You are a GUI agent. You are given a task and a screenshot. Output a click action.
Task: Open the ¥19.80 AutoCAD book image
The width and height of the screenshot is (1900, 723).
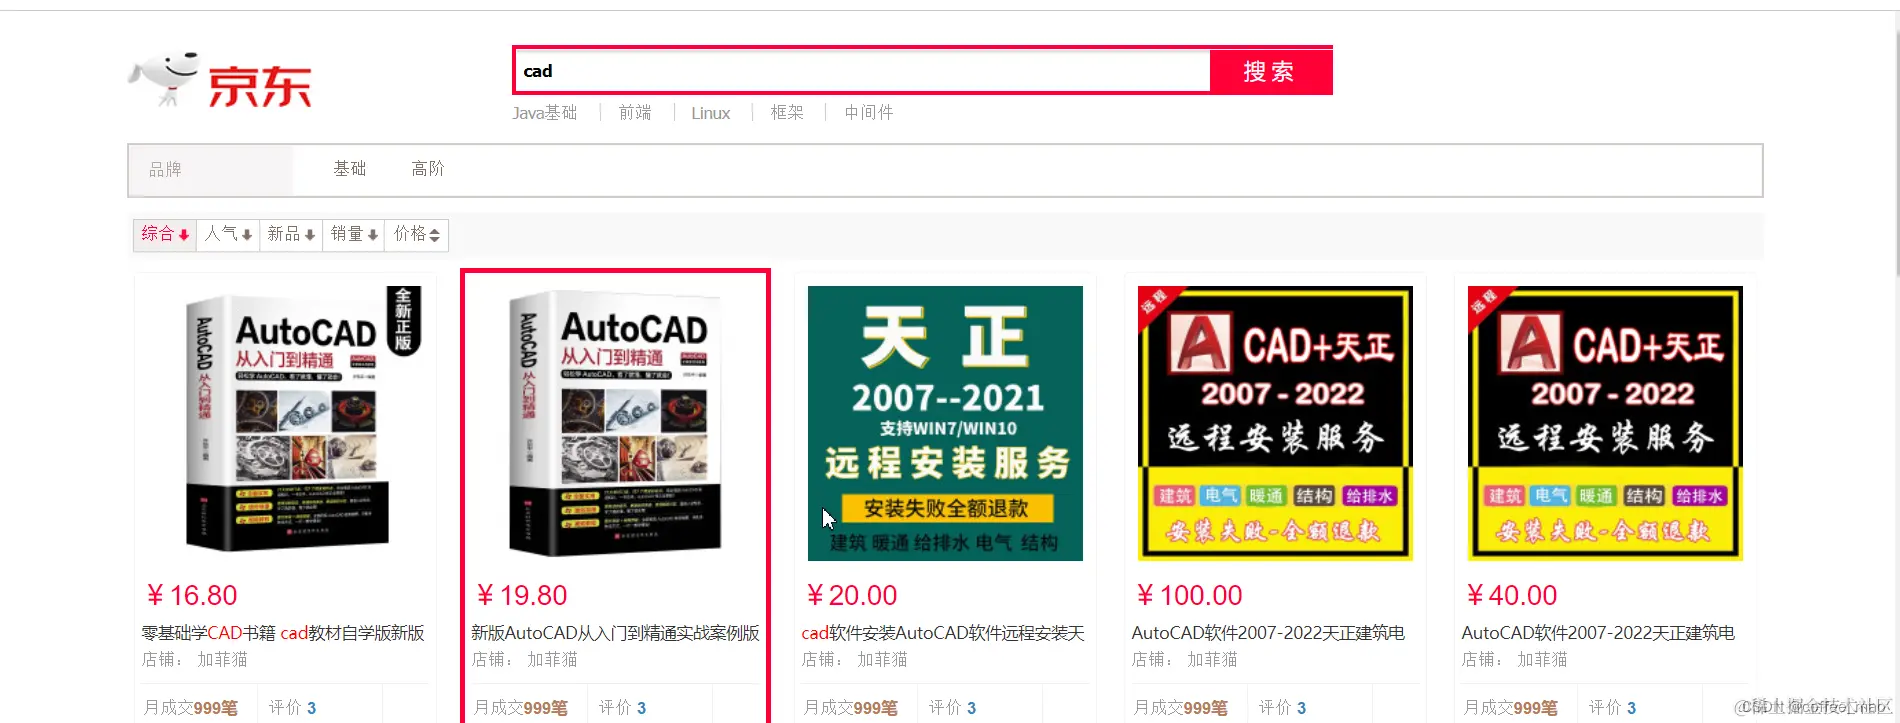(615, 423)
